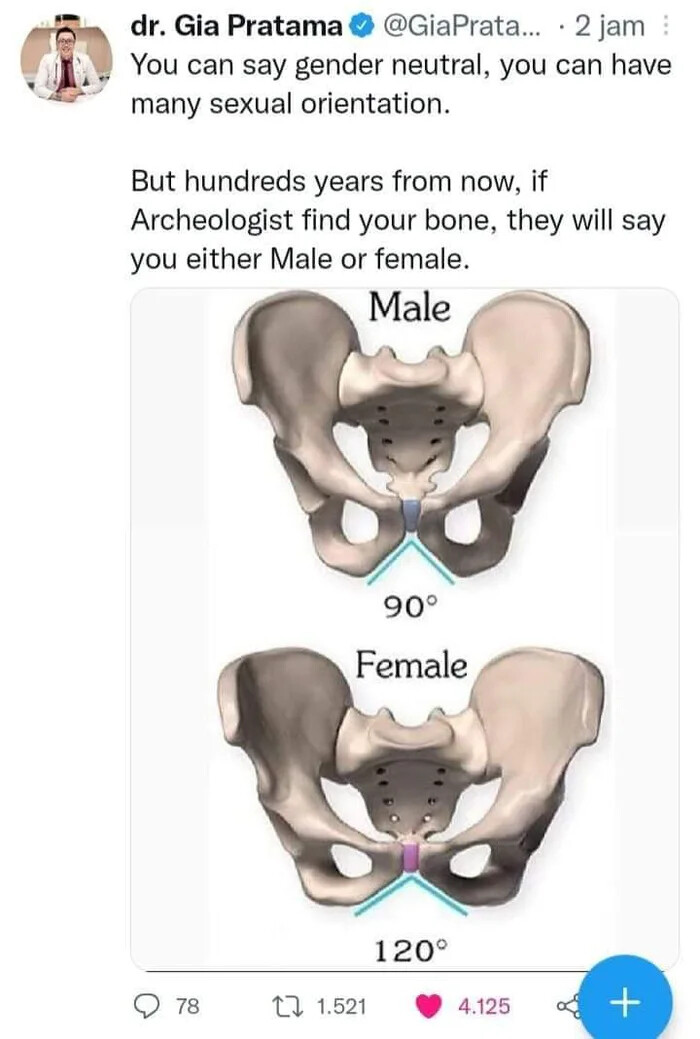Open the @GiaPrata... handle link
This screenshot has height=1039, width=700.
[458, 27]
